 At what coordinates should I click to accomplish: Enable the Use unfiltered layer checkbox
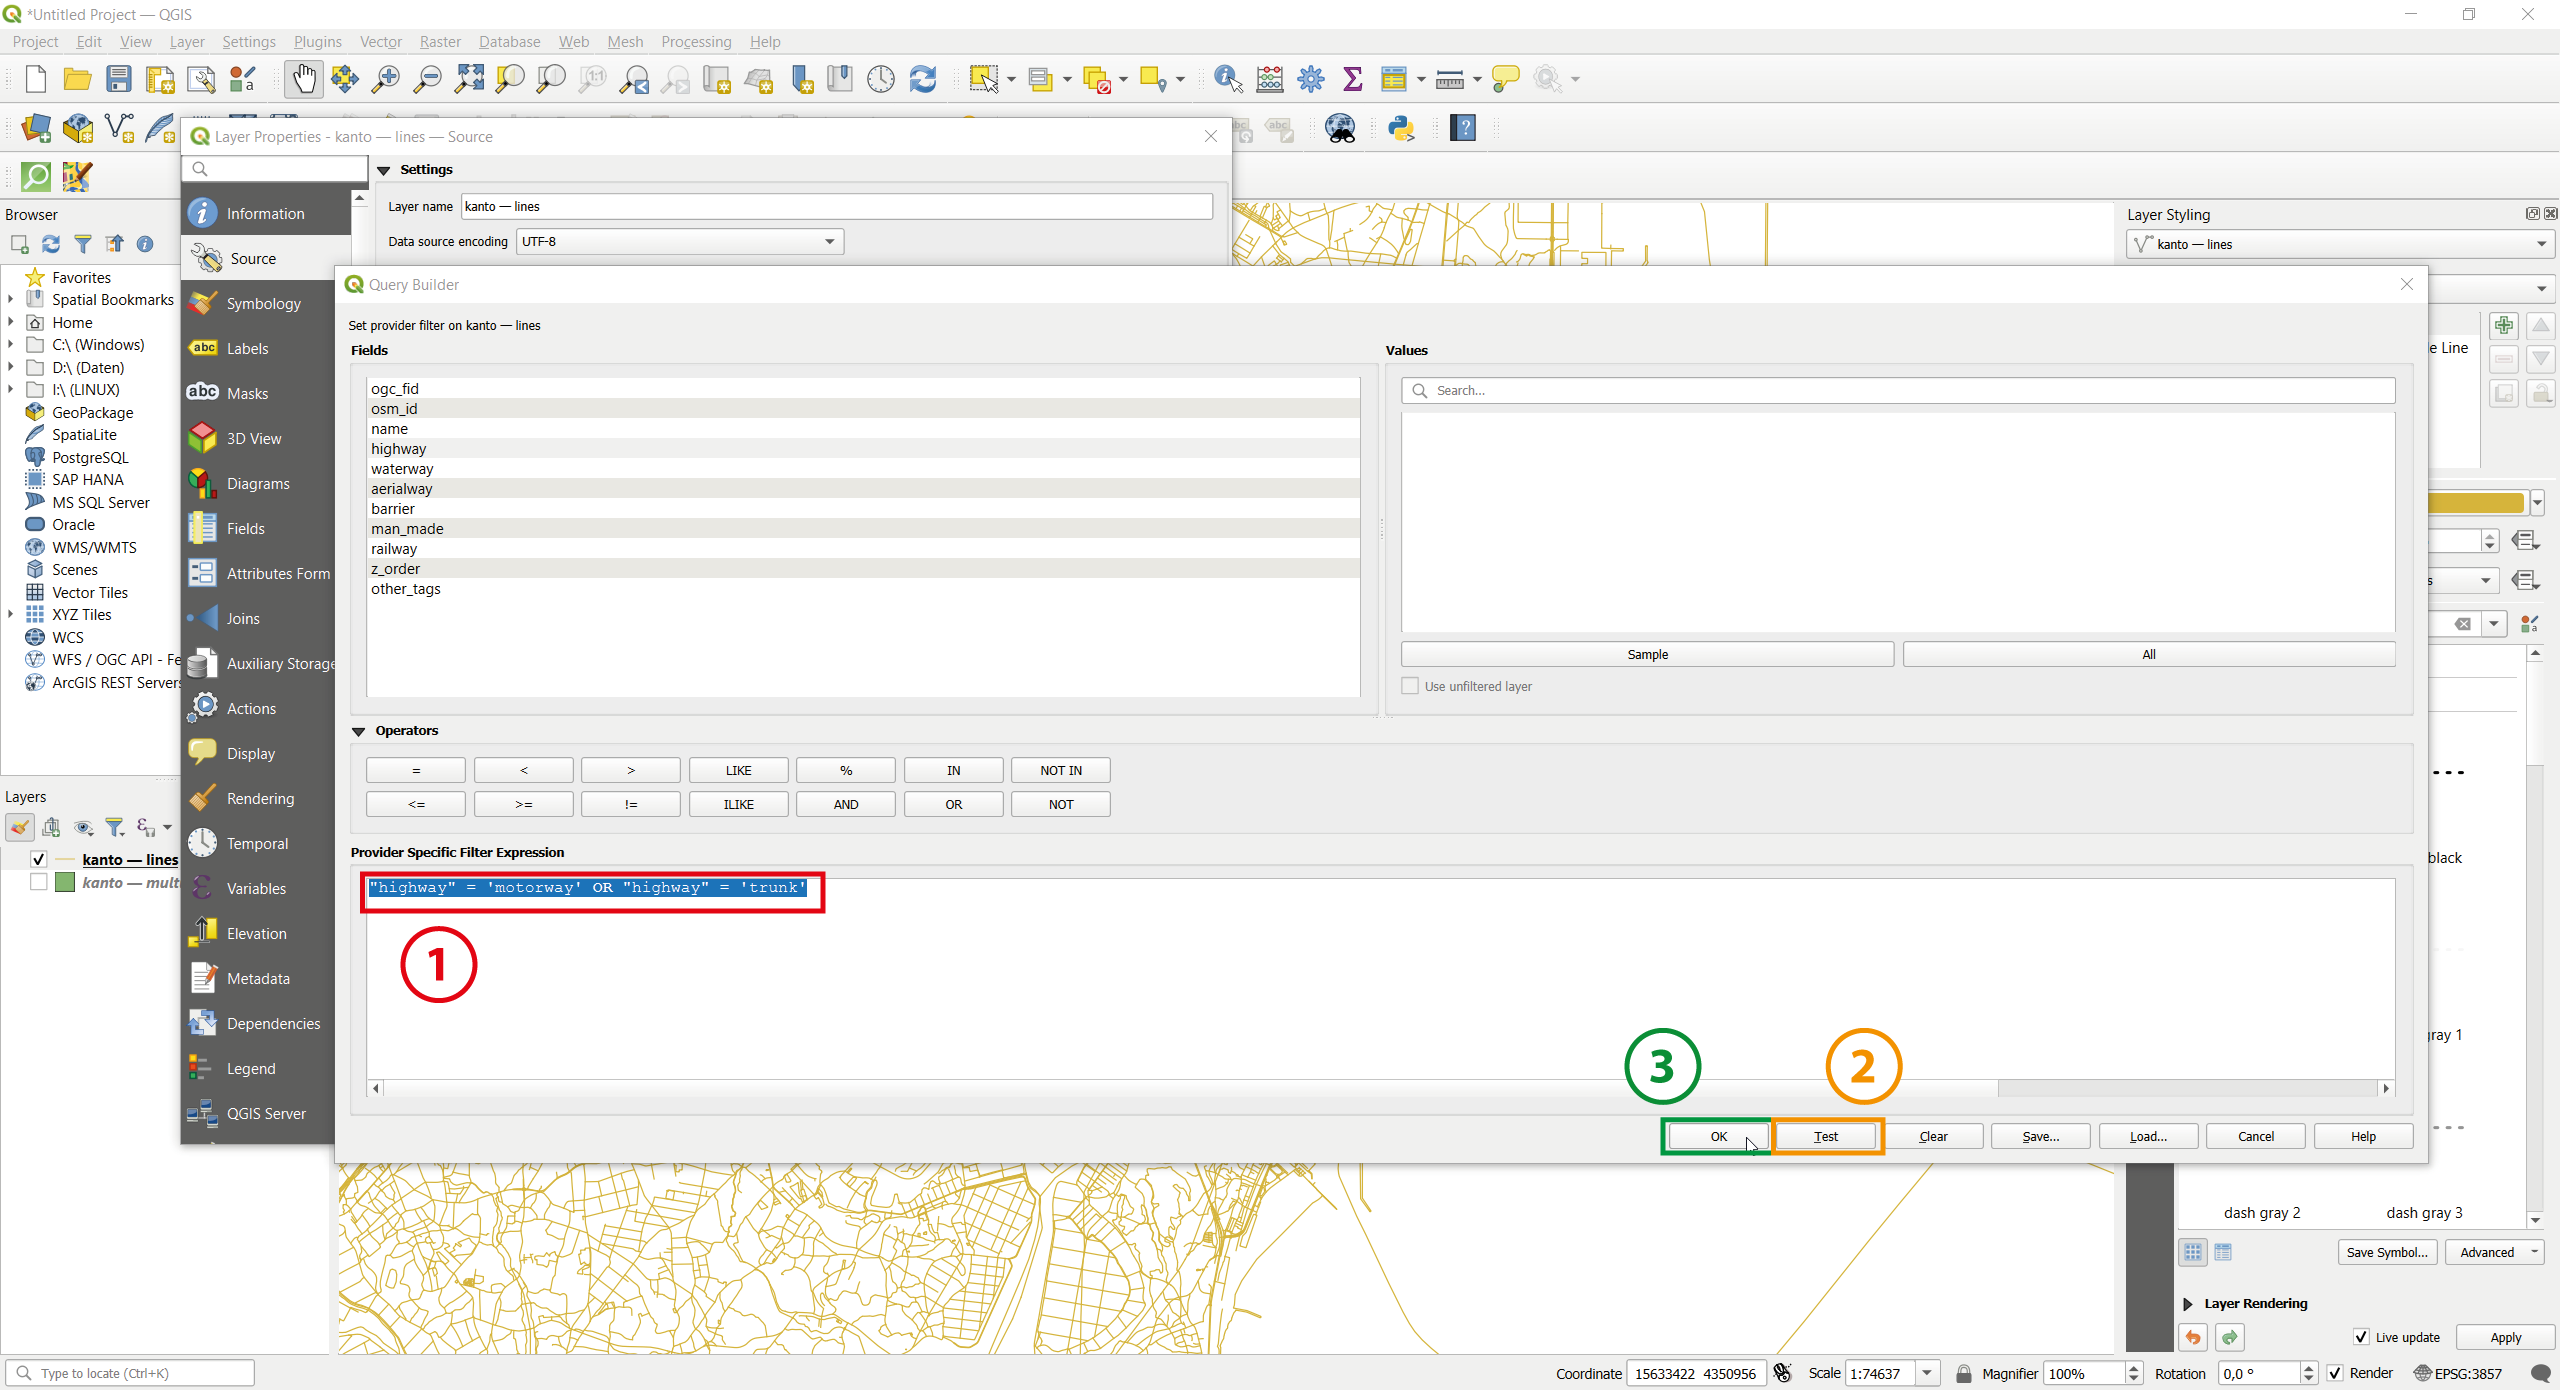pos(1410,686)
